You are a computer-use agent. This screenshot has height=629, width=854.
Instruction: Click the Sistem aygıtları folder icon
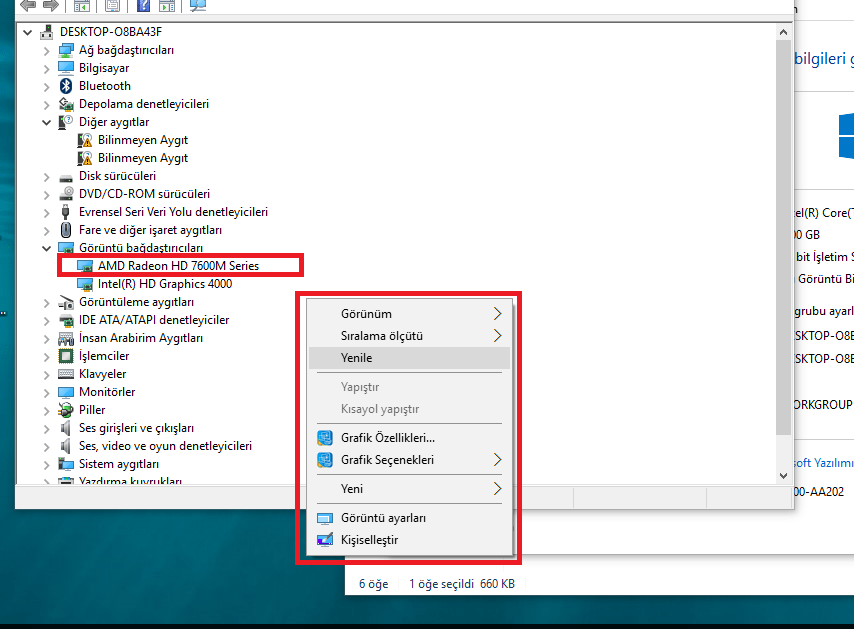[66, 464]
